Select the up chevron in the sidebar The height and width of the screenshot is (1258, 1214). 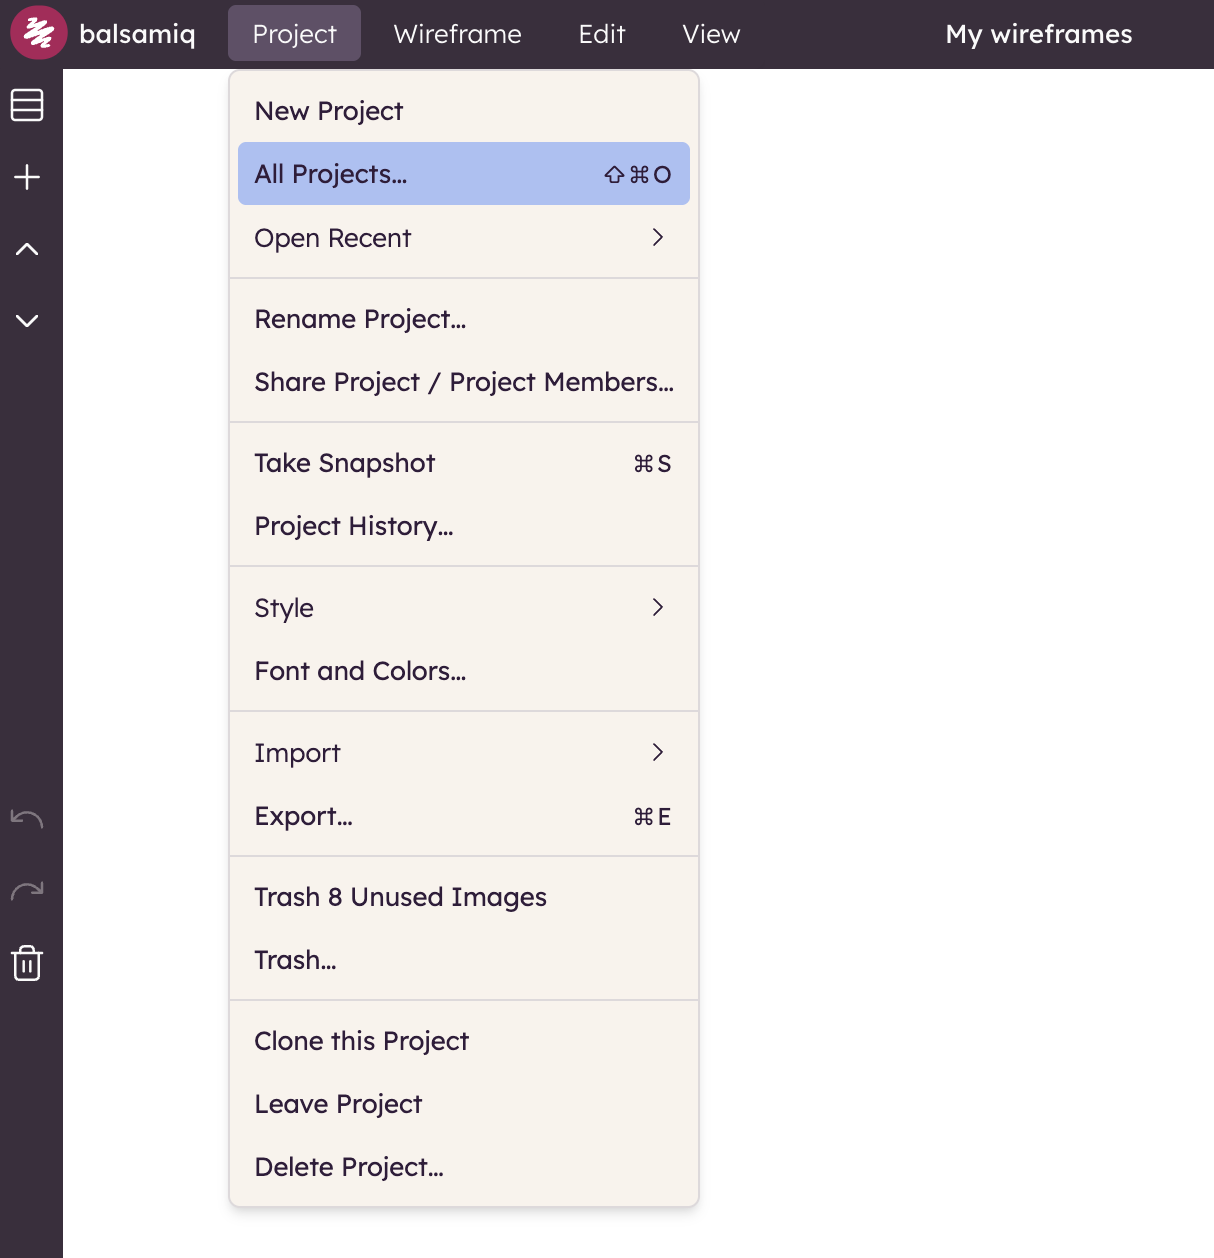27,248
